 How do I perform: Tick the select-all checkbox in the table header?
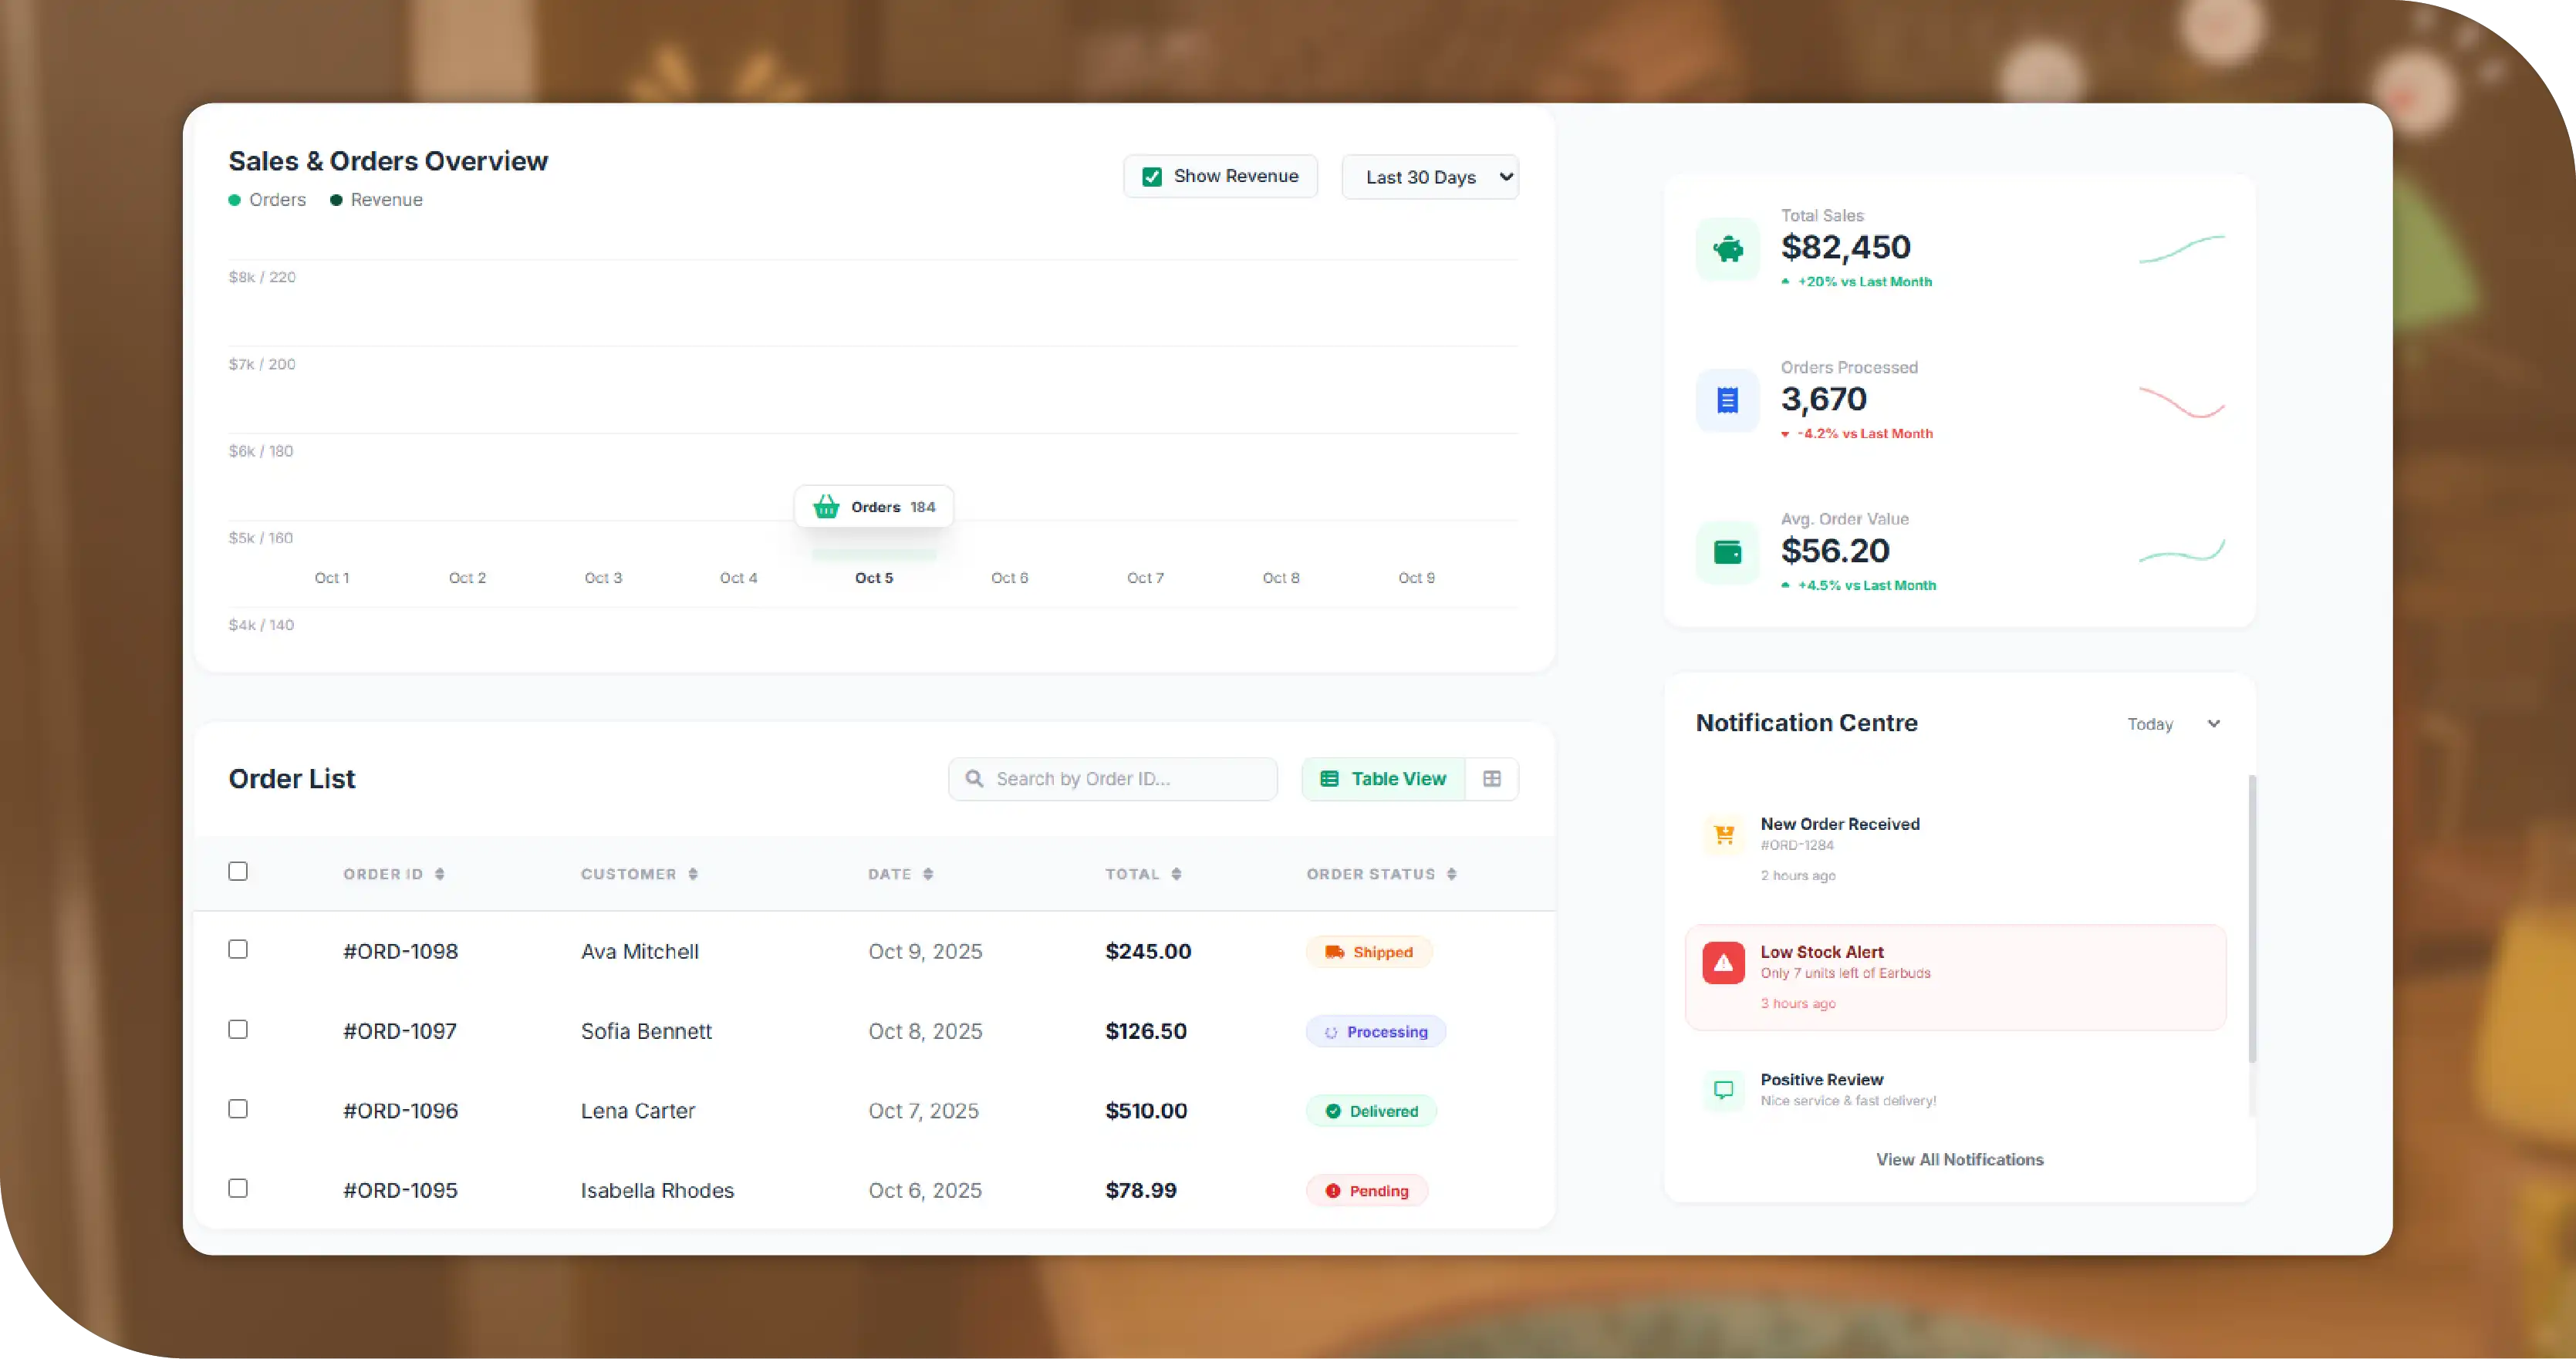click(x=238, y=871)
